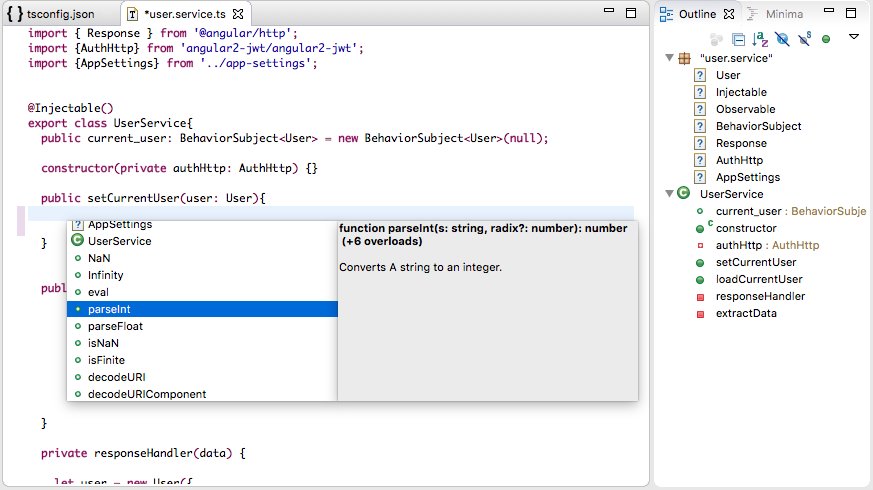Select constructor in Outline tree
Viewport: 873px width, 490px height.
(x=746, y=228)
